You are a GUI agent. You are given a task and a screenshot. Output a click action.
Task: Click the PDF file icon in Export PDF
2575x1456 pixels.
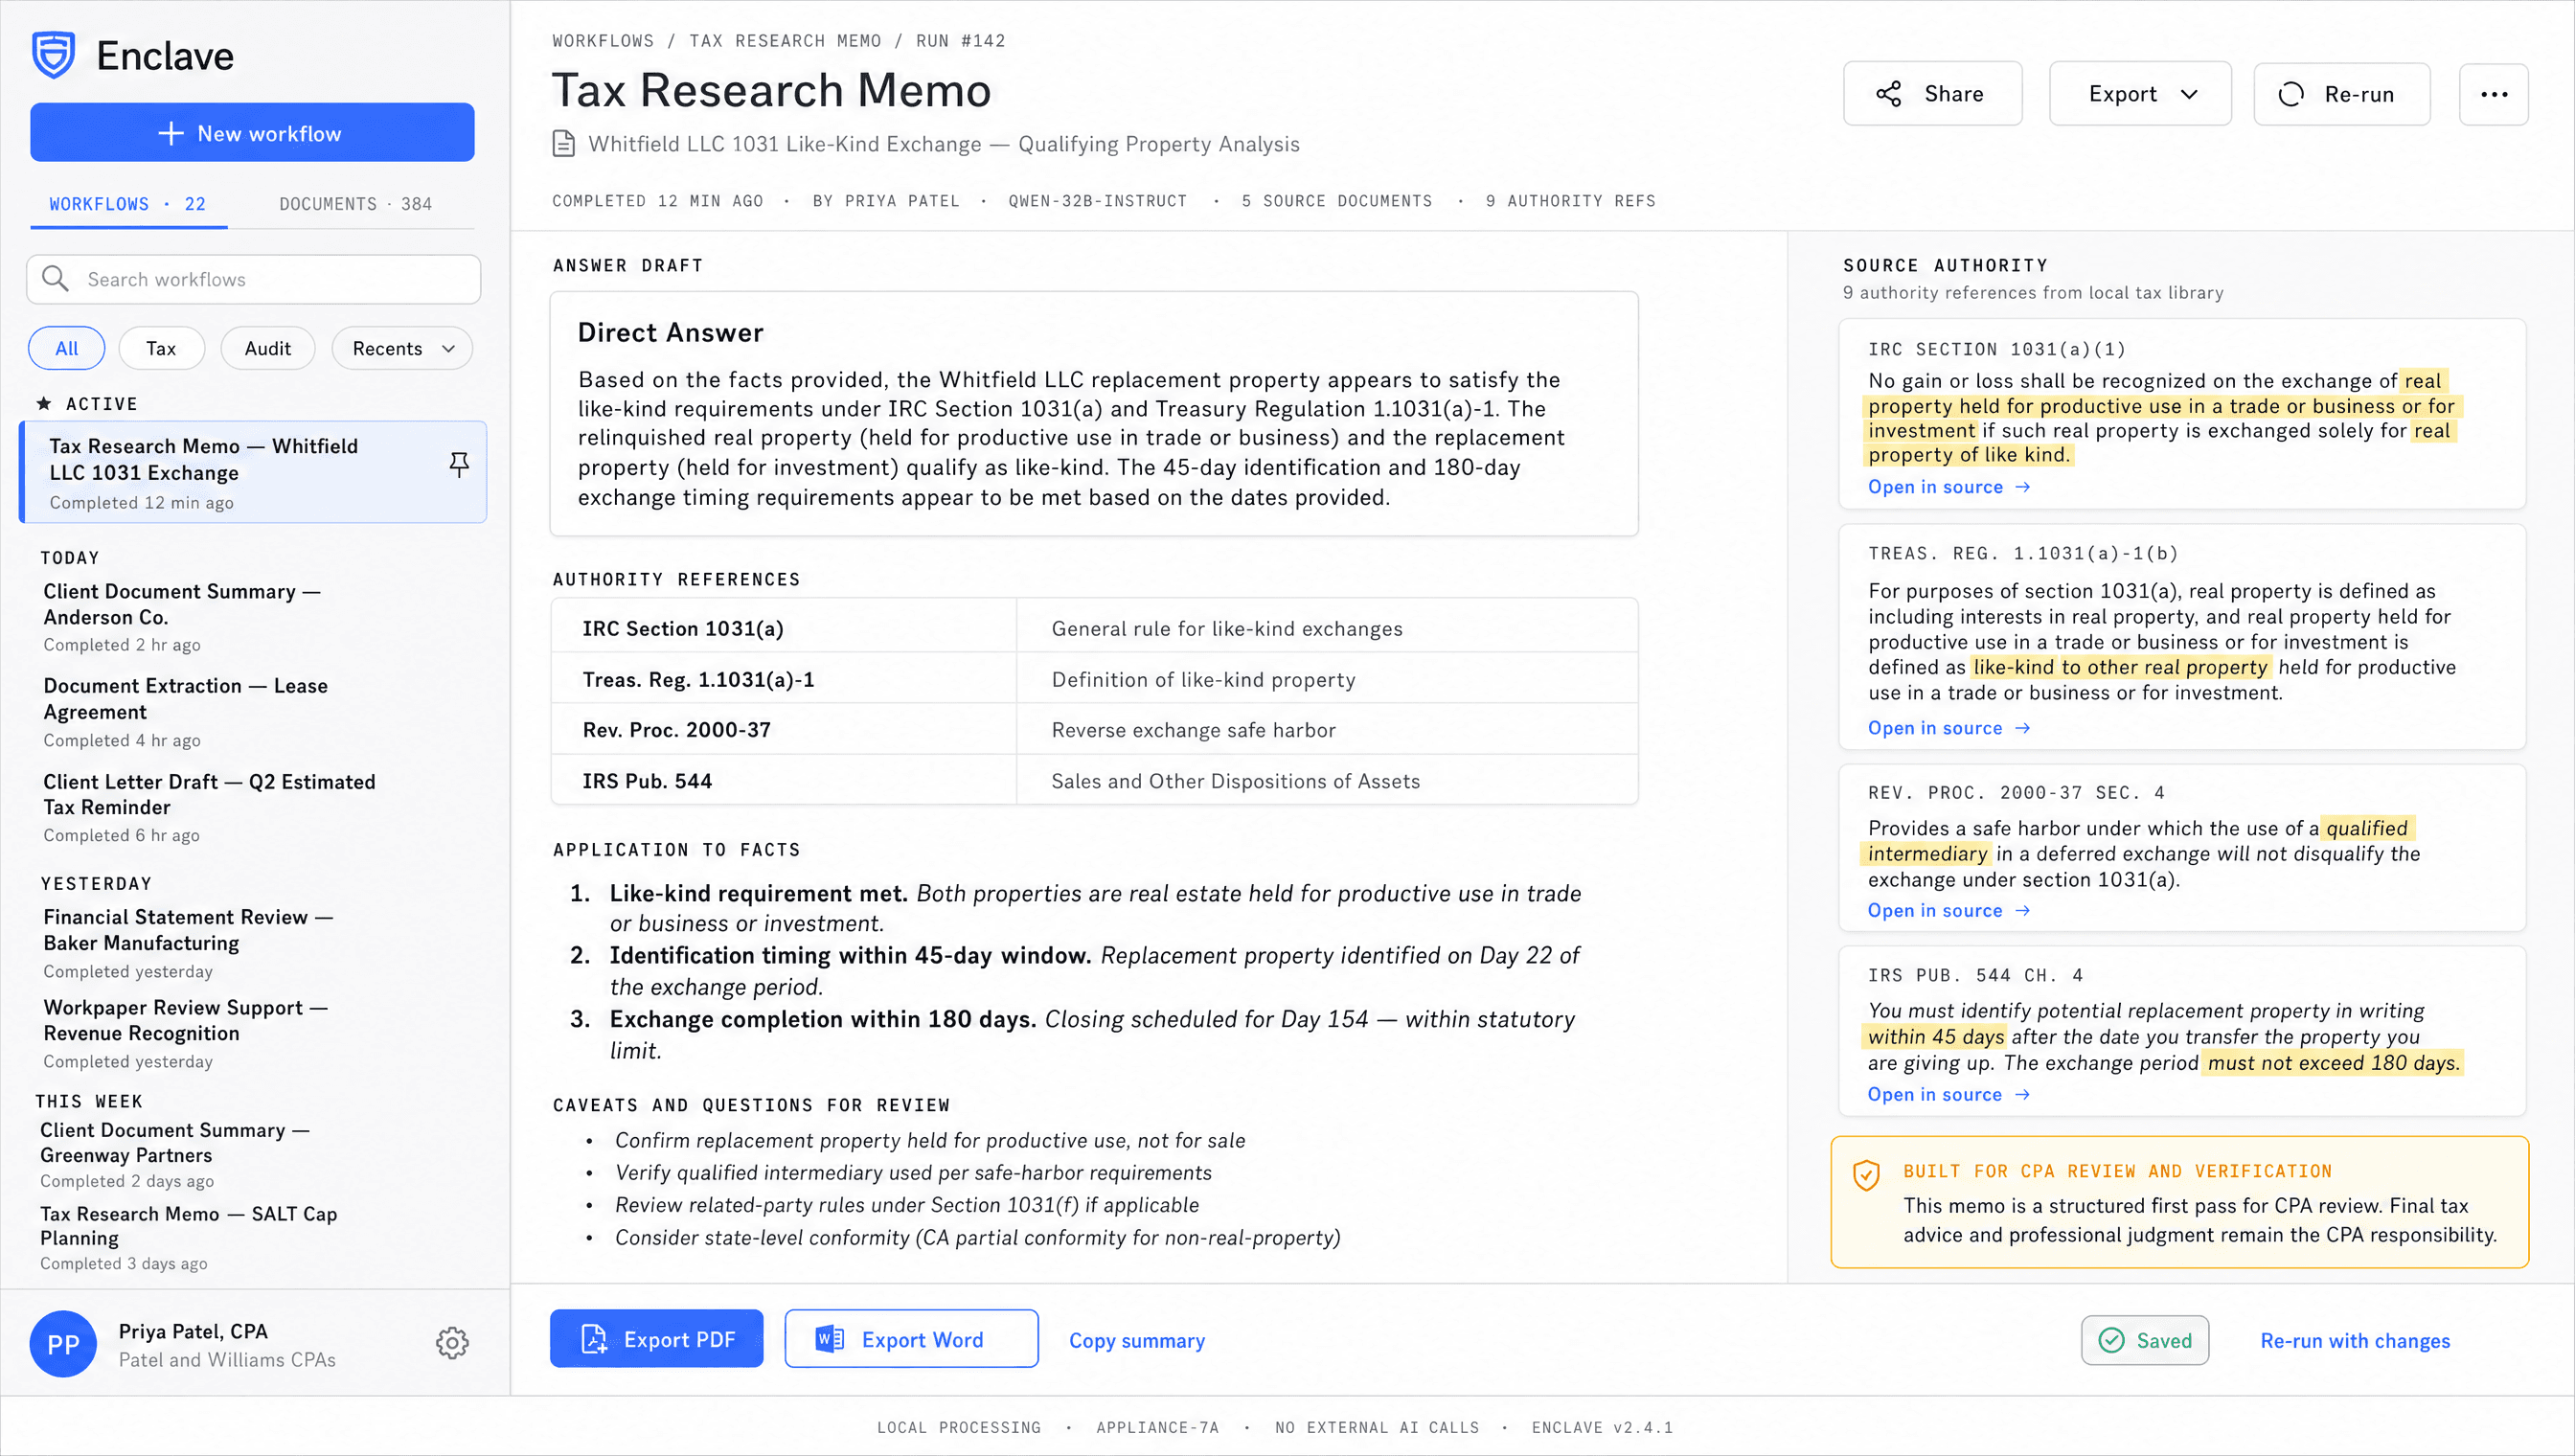[594, 1339]
